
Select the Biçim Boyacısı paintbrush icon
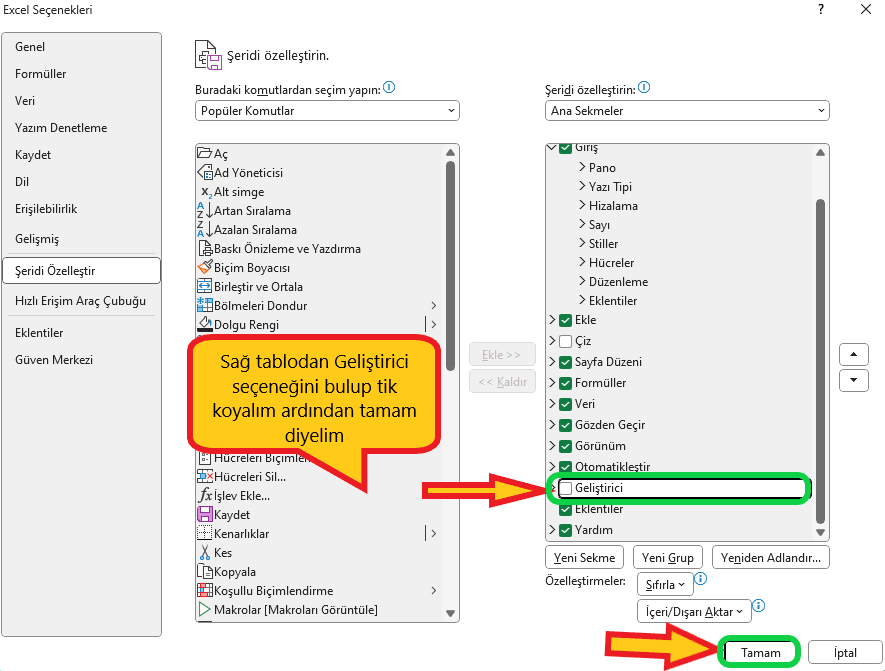click(x=205, y=268)
